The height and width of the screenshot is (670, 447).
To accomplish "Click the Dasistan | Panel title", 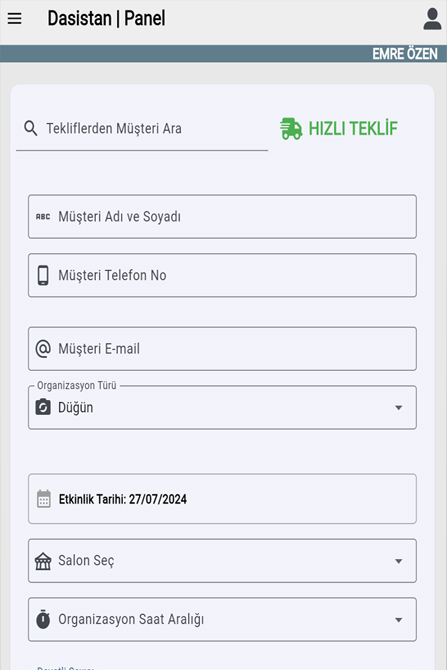I will coord(106,18).
